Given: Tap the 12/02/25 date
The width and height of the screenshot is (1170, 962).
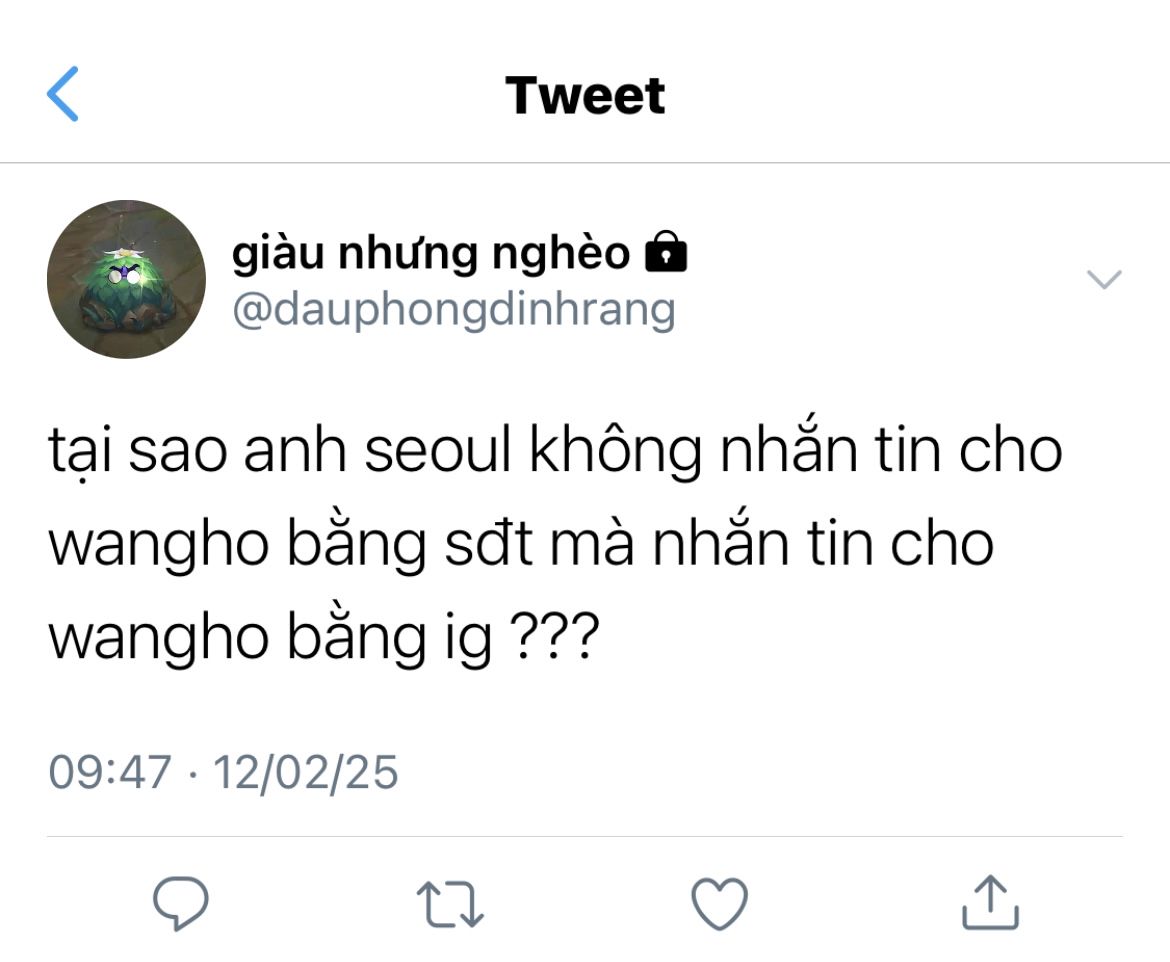Looking at the screenshot, I should point(306,772).
